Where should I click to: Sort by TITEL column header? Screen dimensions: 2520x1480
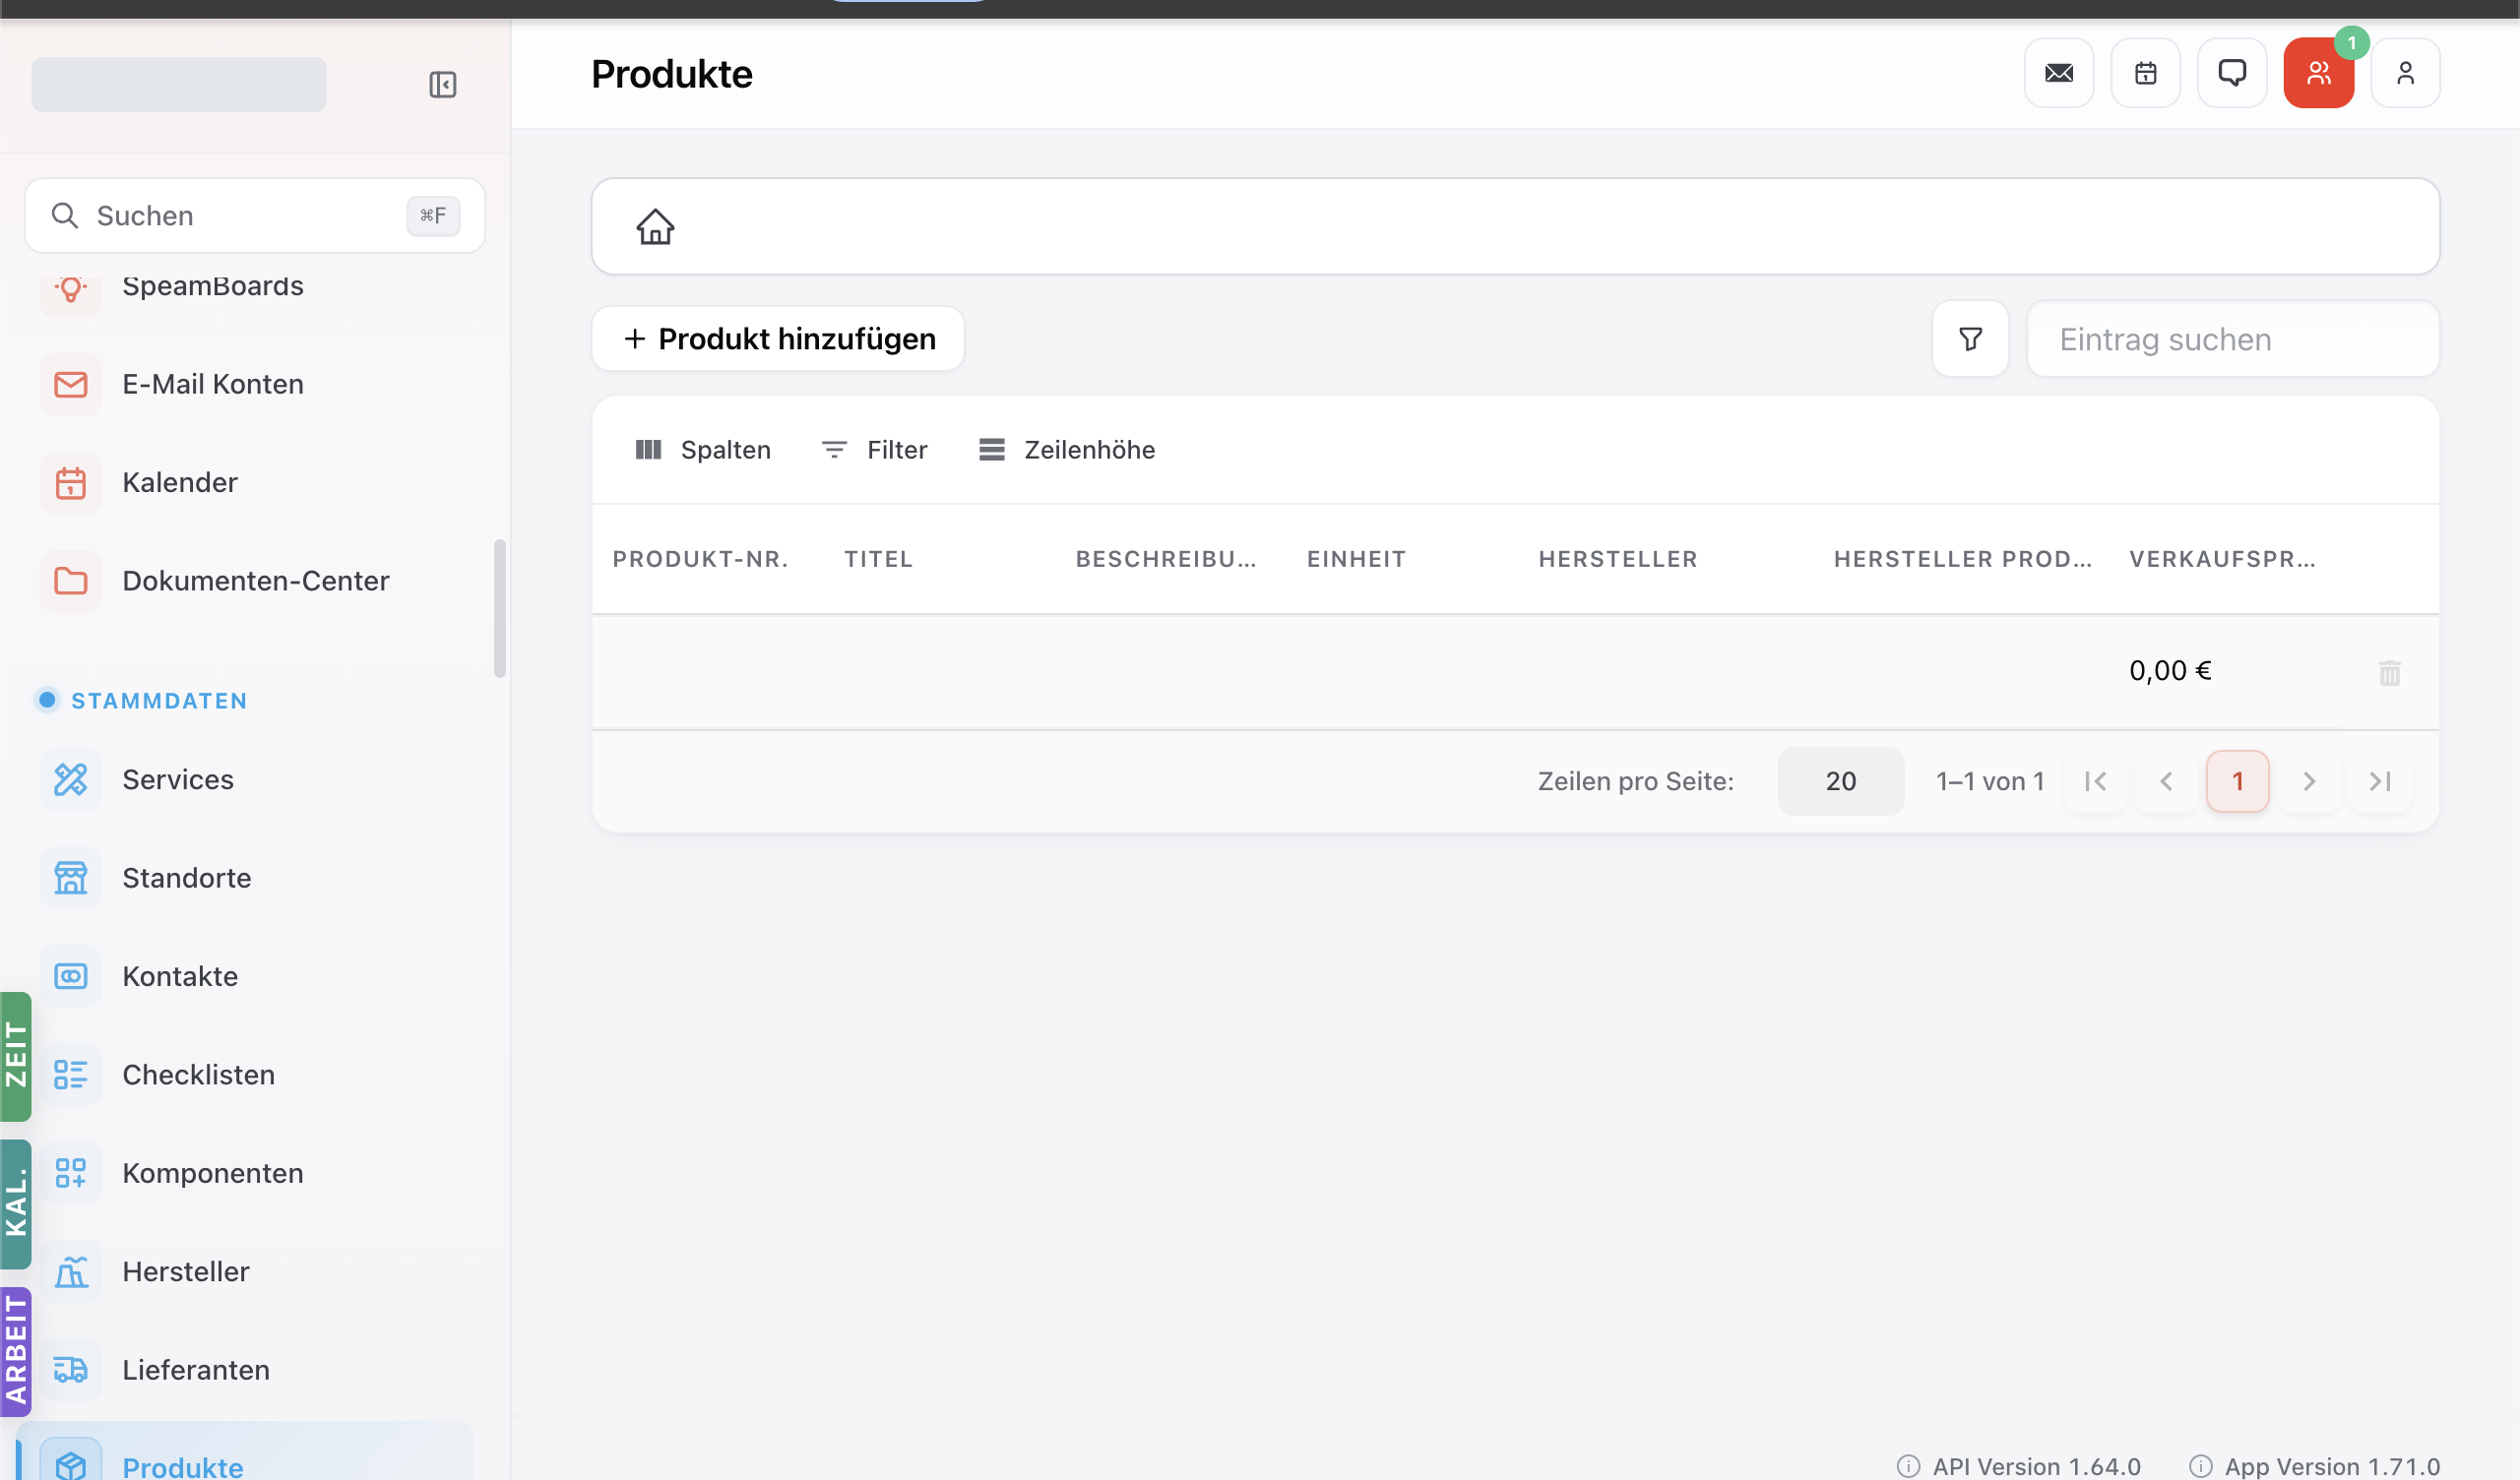click(x=878, y=559)
